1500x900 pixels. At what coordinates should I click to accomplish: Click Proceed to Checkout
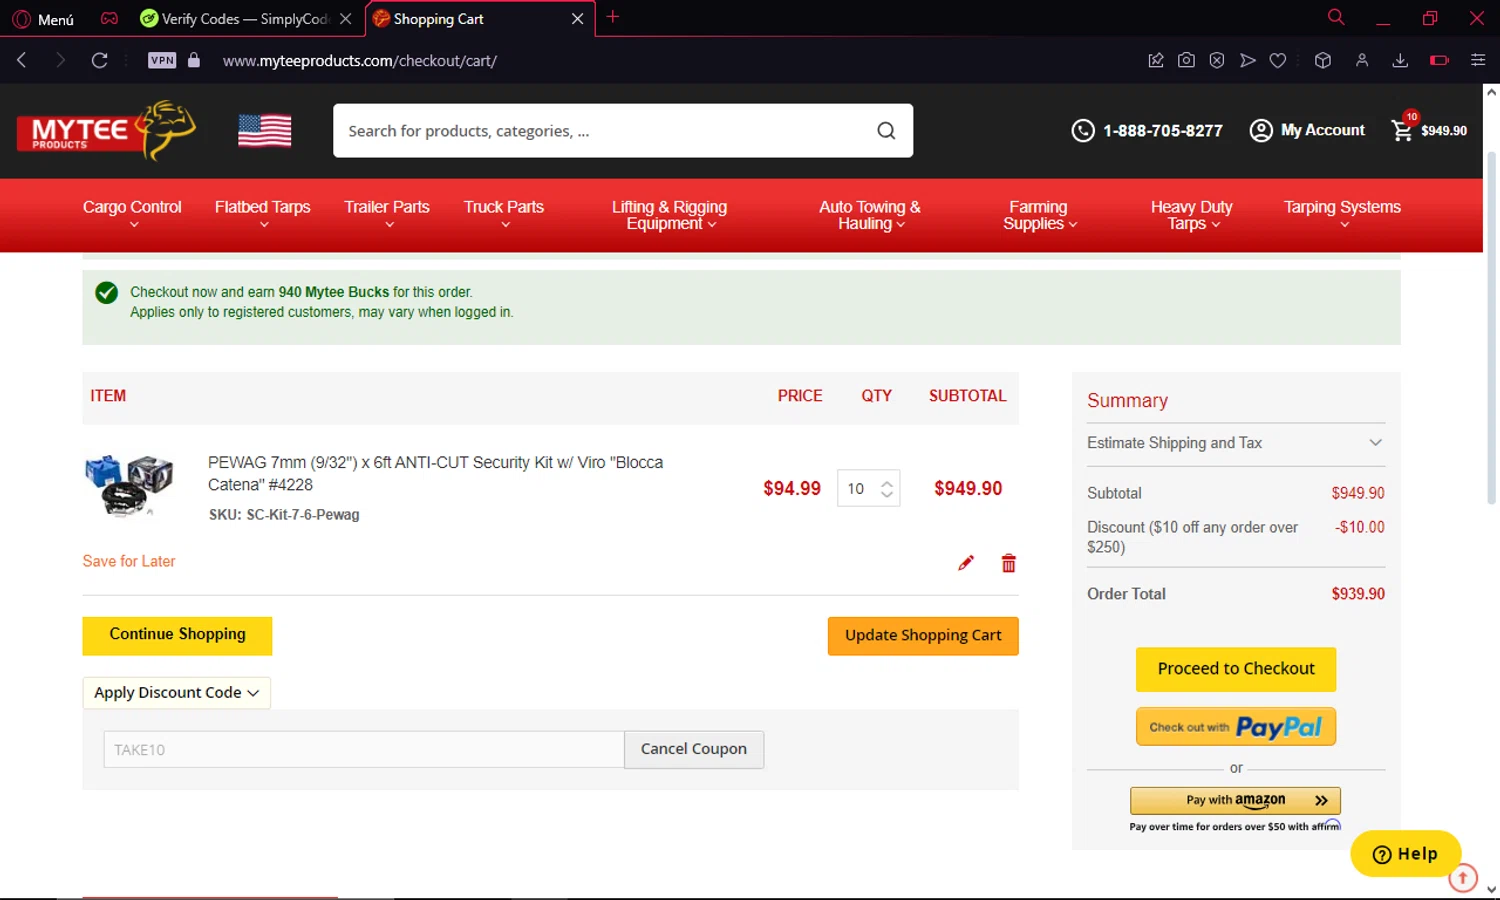click(1236, 669)
